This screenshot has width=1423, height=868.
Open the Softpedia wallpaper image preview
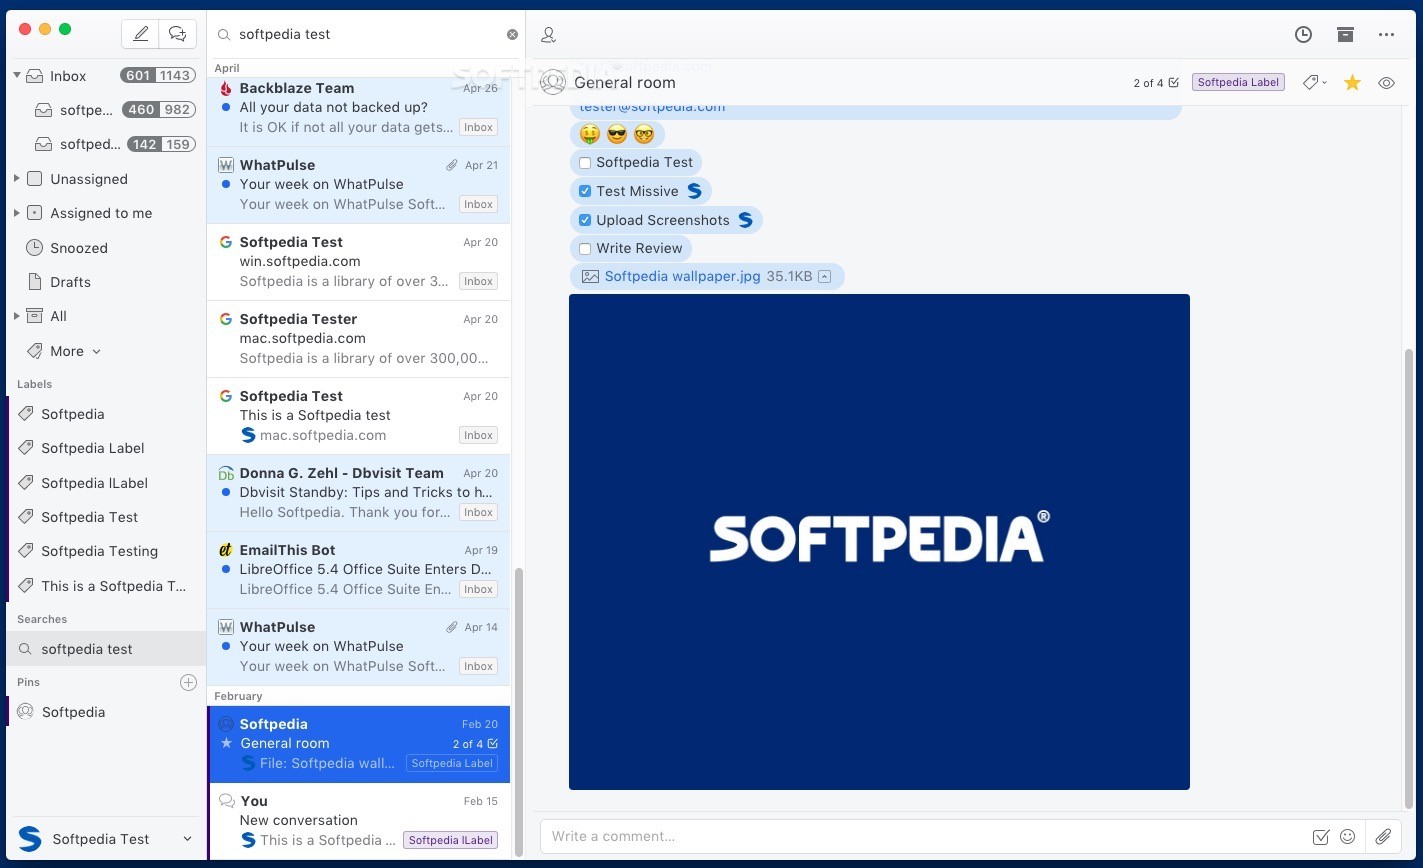879,542
